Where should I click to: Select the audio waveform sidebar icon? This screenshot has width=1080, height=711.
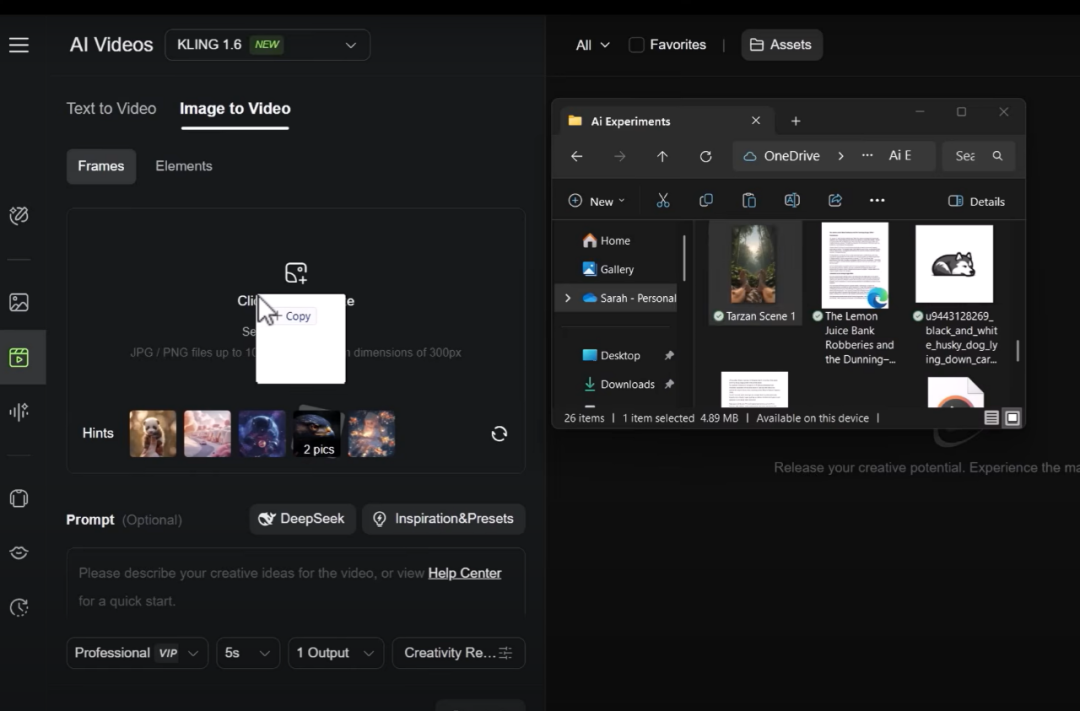coord(19,411)
